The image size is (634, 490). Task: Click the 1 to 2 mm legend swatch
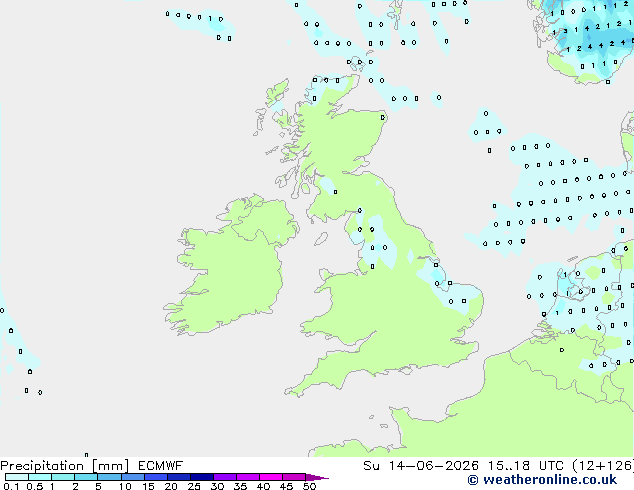(x=63, y=477)
